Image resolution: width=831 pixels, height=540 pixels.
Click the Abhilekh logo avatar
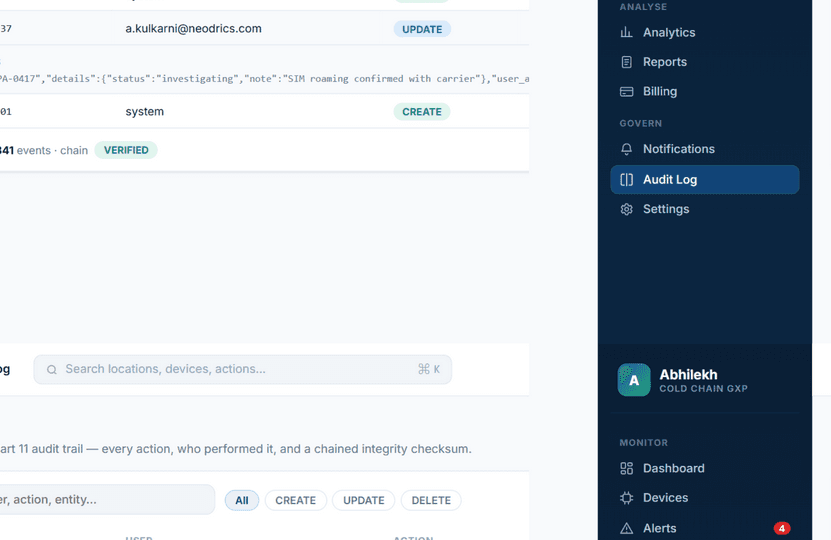click(x=634, y=380)
